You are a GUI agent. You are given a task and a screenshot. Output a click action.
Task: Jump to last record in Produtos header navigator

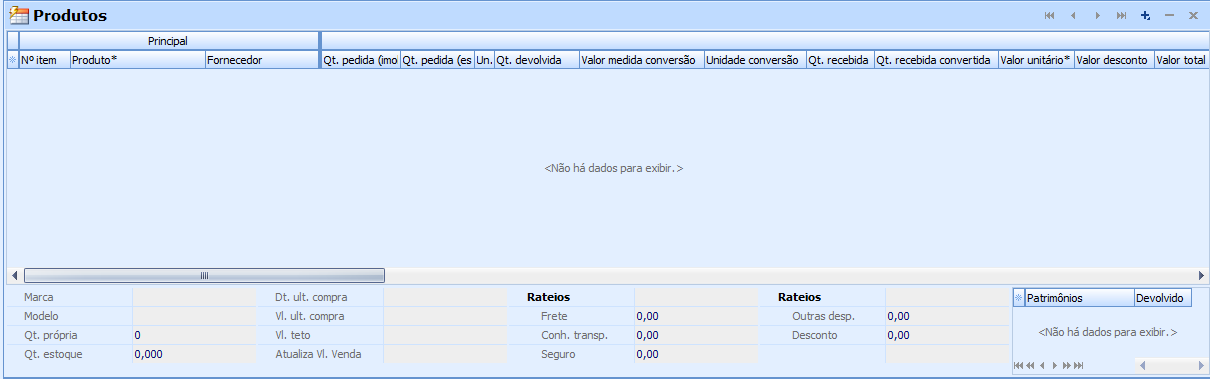click(x=1122, y=16)
